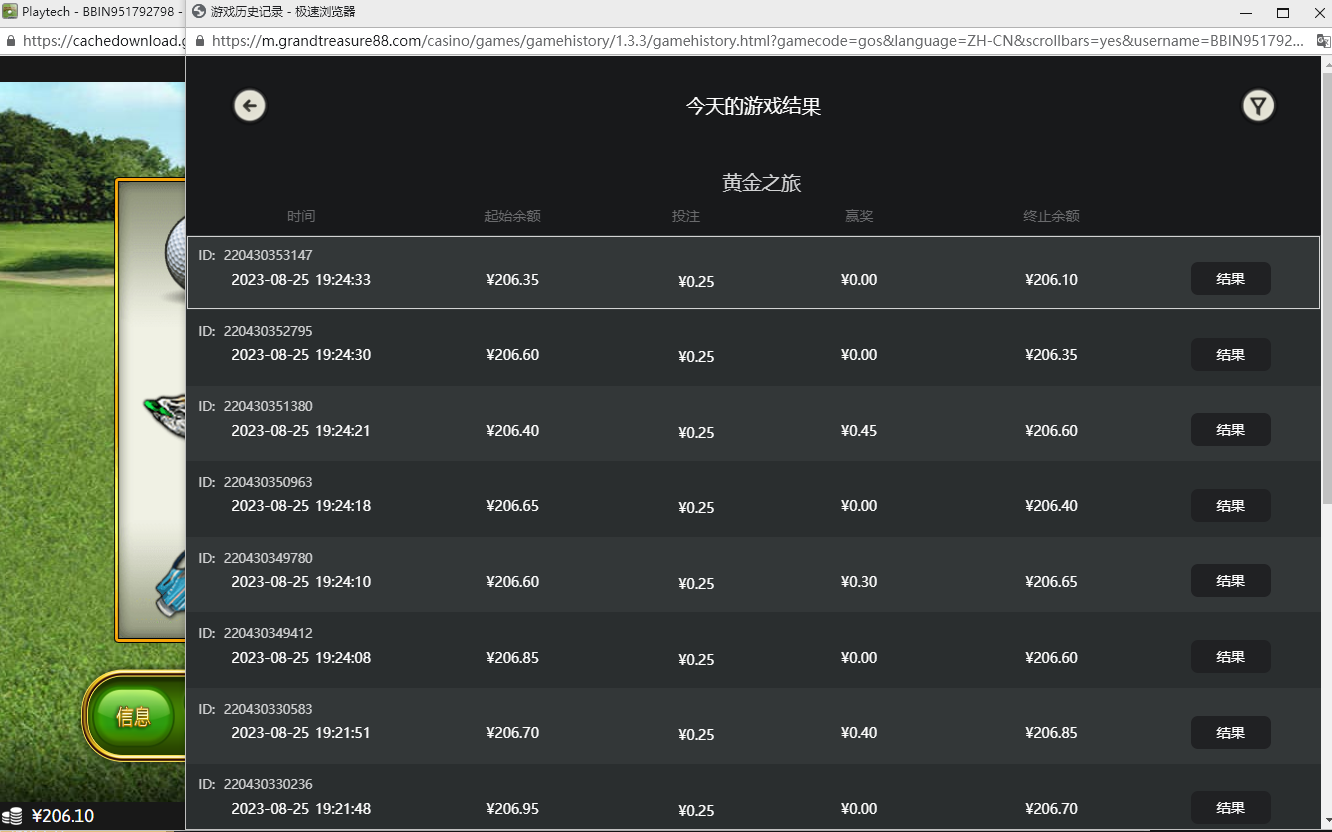Image resolution: width=1332 pixels, height=832 pixels.
Task: Open 结果 for round 220430353147
Action: coord(1230,279)
